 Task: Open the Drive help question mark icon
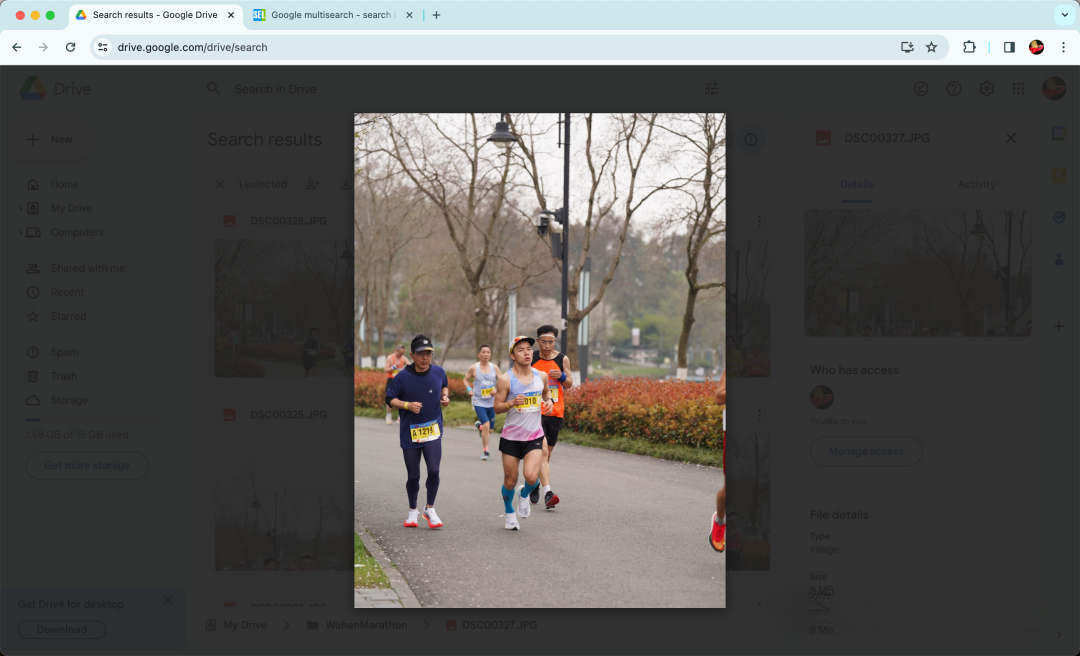tap(954, 88)
